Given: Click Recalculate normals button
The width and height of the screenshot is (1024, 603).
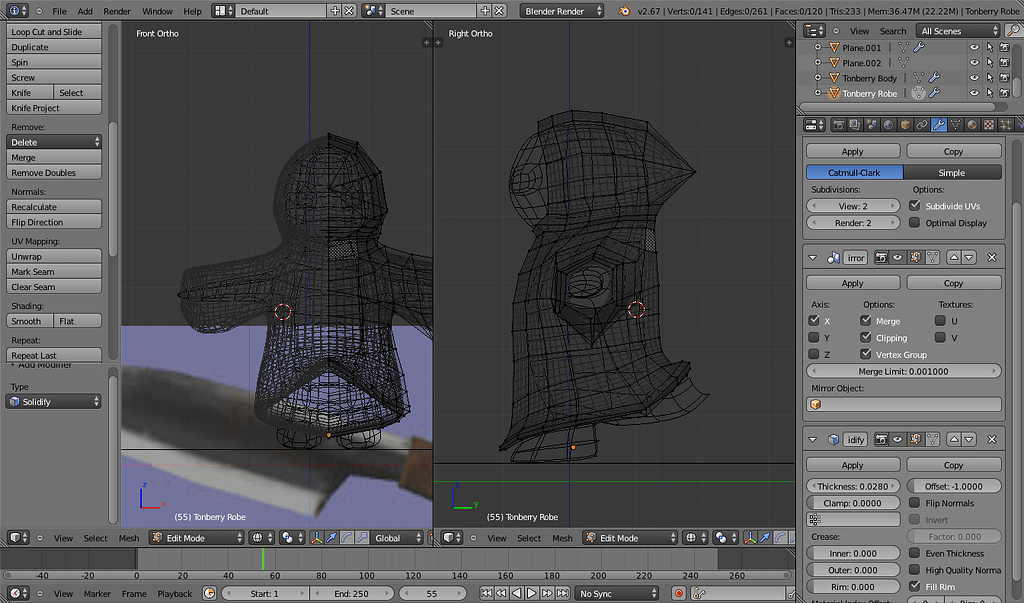Looking at the screenshot, I should 54,206.
